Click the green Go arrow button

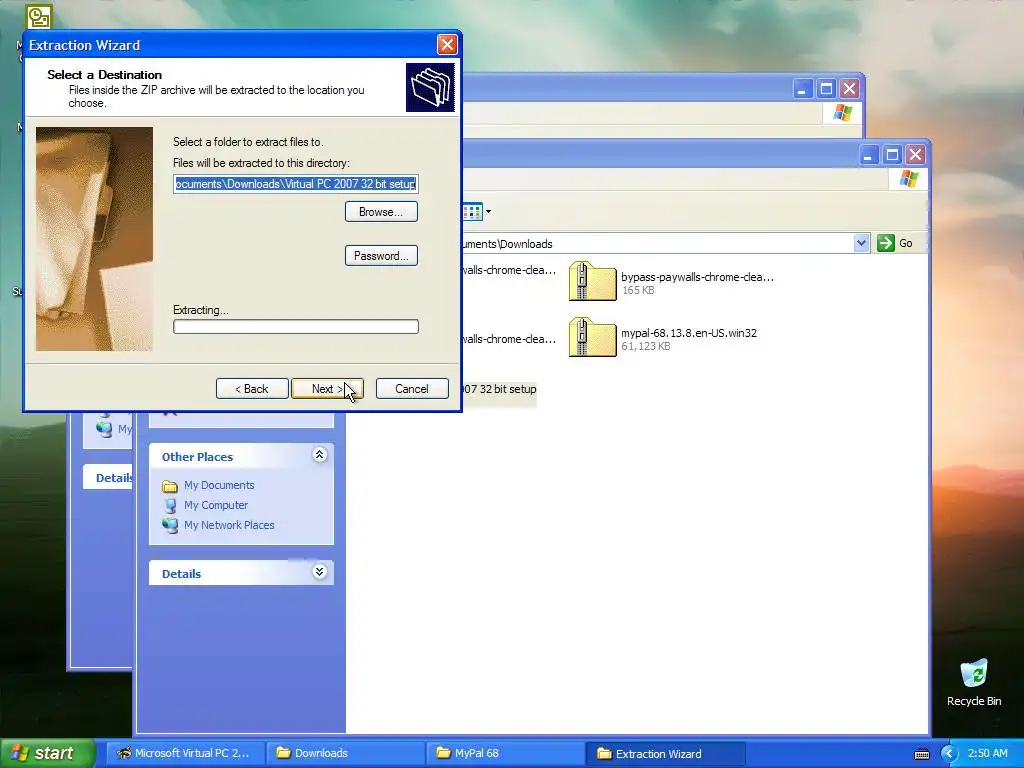coord(886,243)
